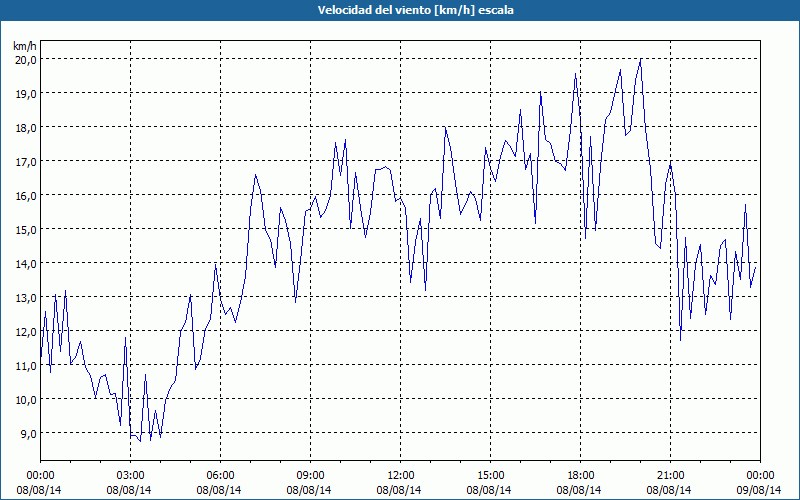Viewport: 800px width, 500px height.
Task: Click the 'km/h' unit label on y-axis
Action: point(25,46)
